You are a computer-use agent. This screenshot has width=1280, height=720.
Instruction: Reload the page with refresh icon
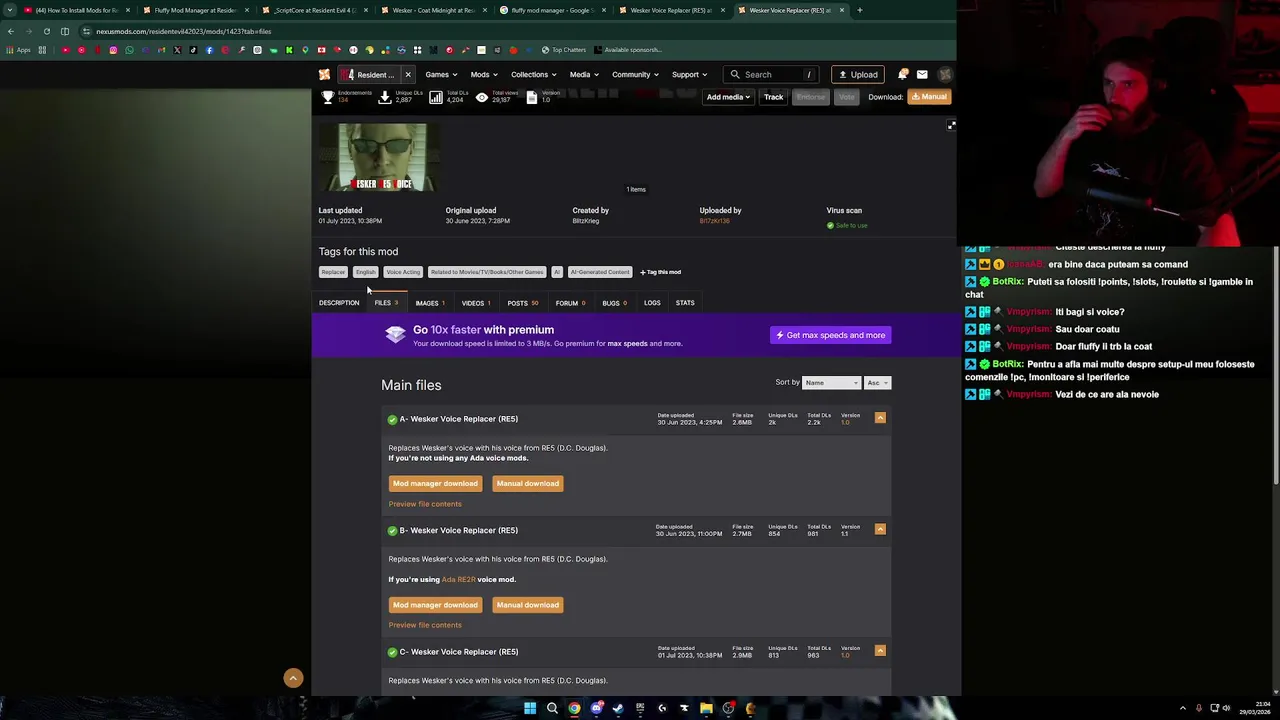[x=46, y=31]
